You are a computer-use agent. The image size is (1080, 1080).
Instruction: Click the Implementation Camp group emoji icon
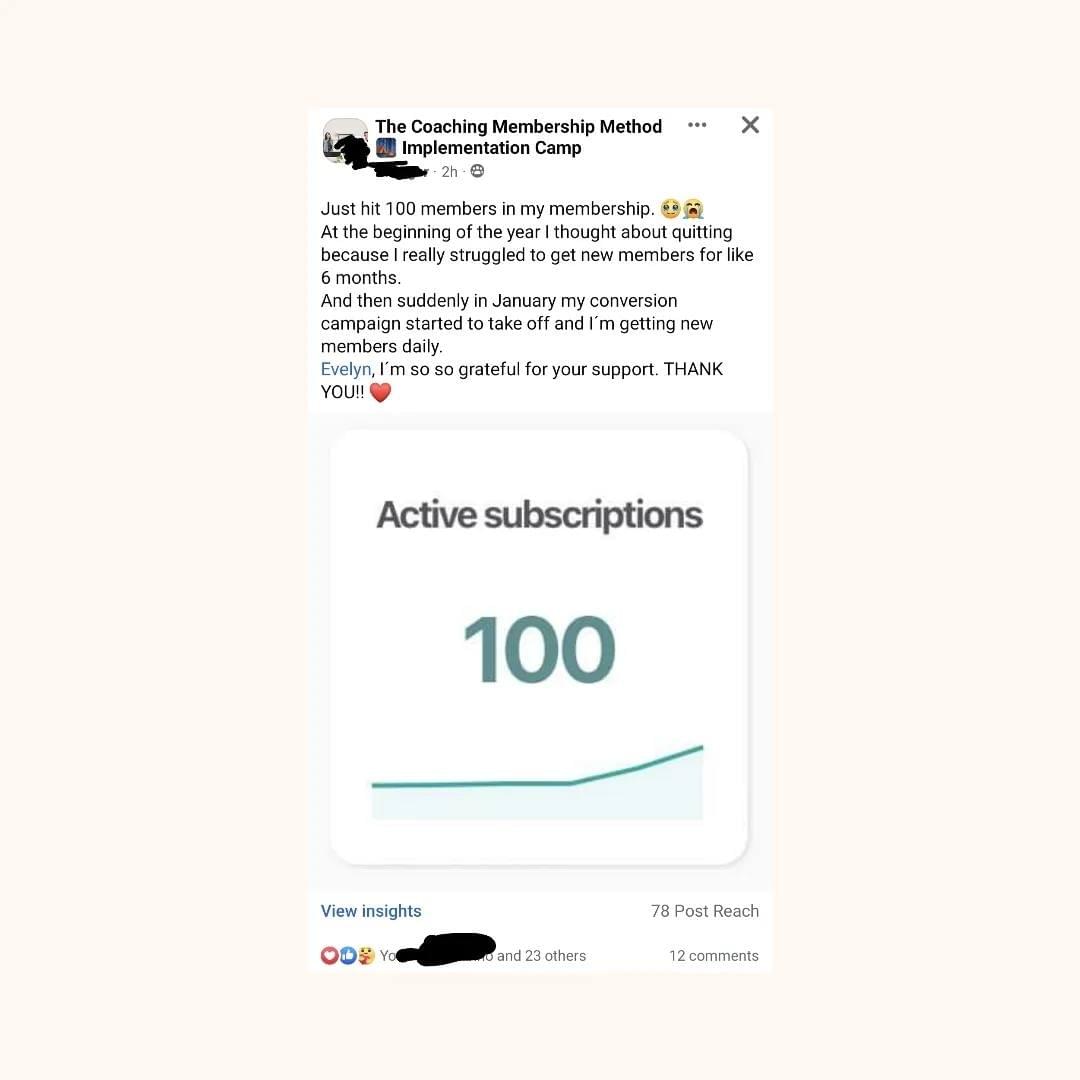point(386,147)
